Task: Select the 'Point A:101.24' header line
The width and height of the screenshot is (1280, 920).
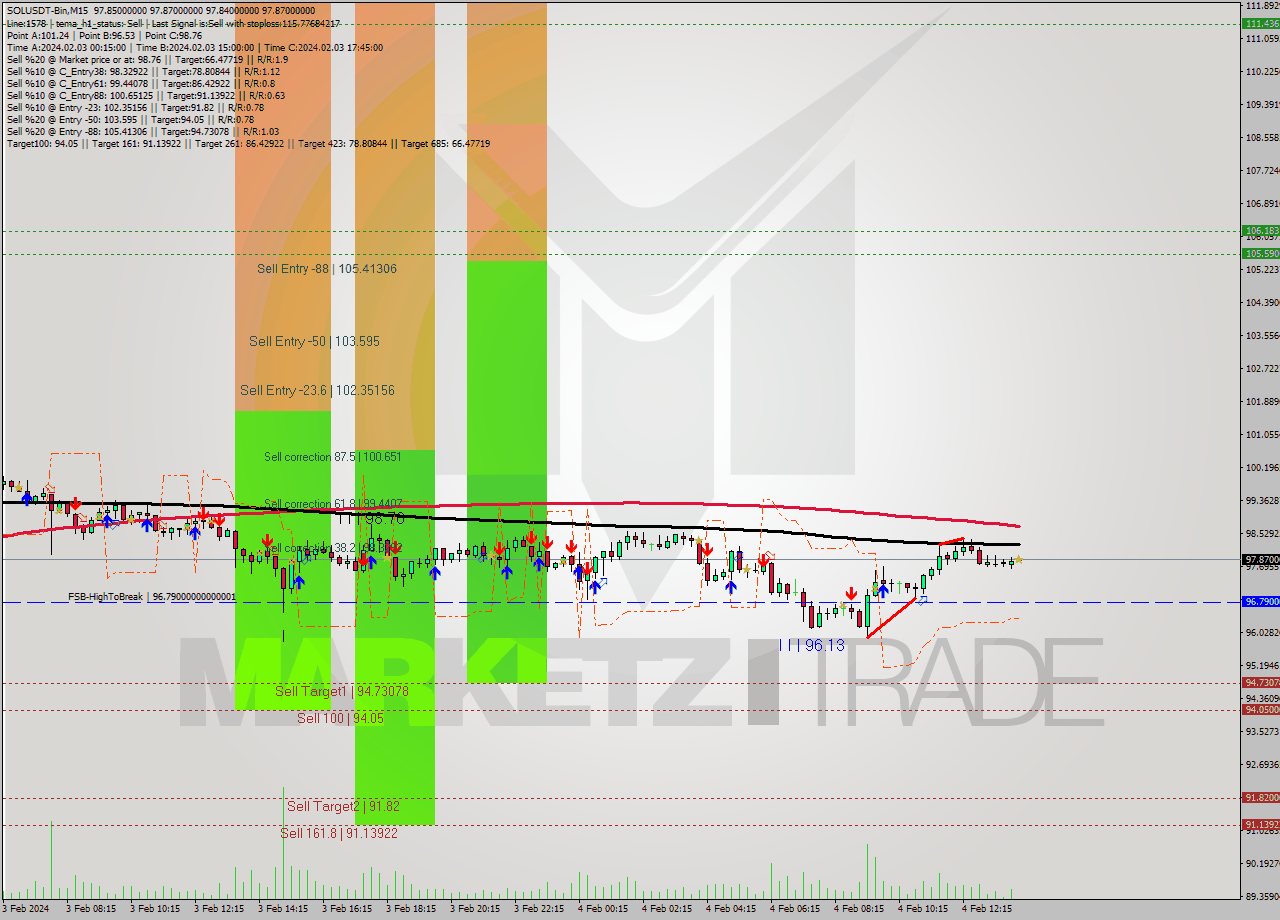Action: click(x=104, y=35)
